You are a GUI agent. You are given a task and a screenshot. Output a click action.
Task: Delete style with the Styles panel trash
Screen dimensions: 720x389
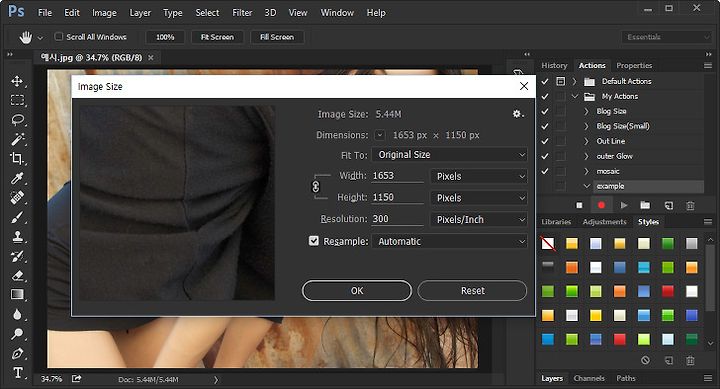click(x=690, y=361)
